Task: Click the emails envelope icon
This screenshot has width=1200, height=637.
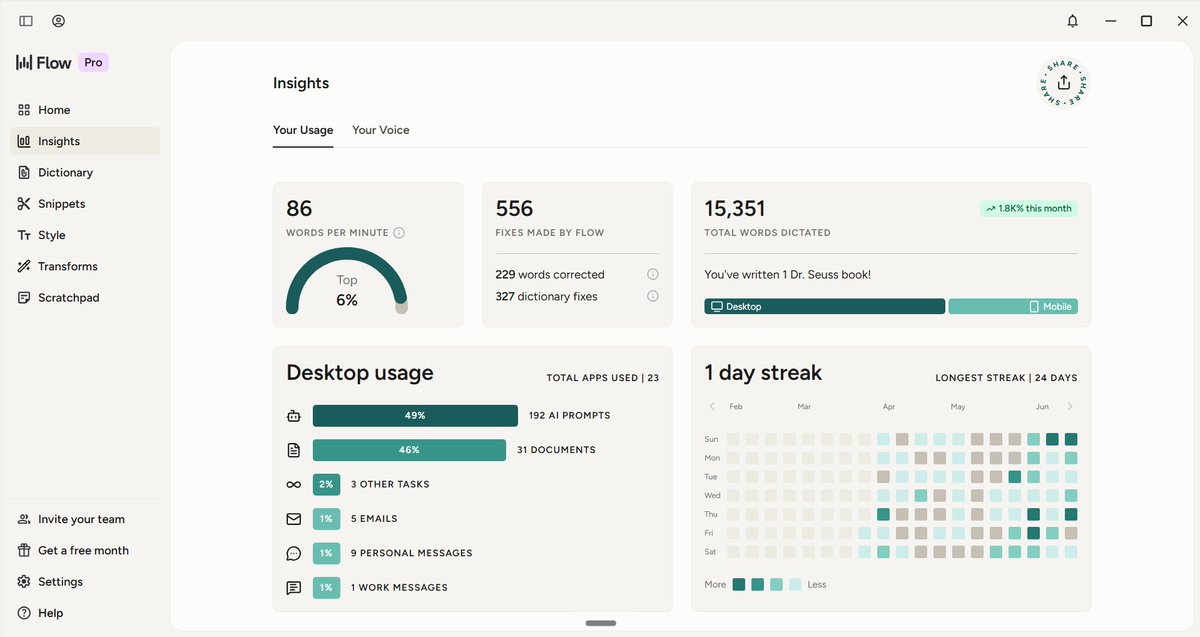Action: 294,519
